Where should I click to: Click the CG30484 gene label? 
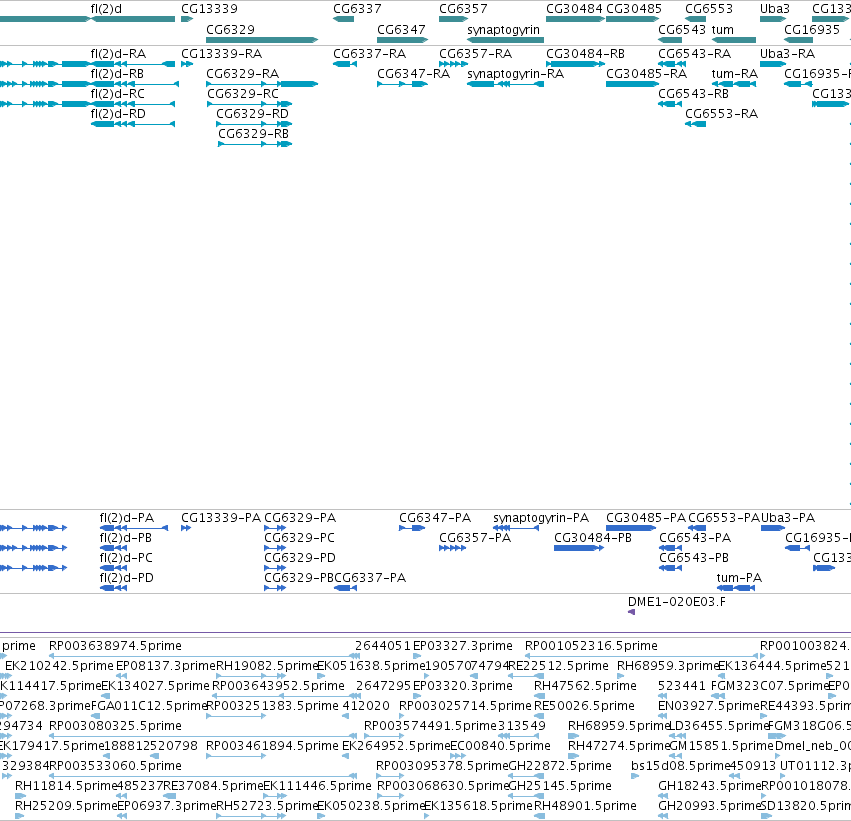(x=574, y=9)
